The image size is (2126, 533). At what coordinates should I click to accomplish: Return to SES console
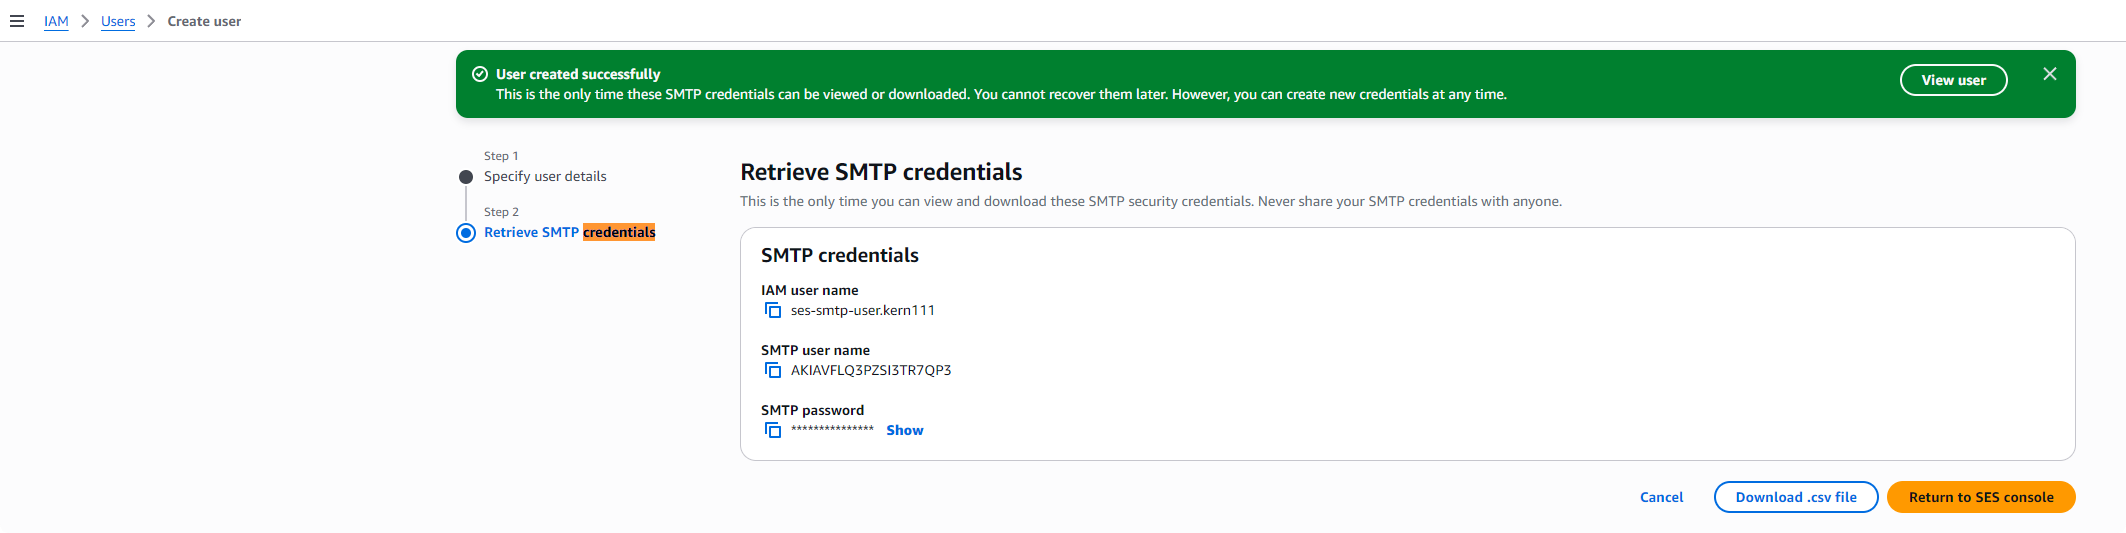click(x=1981, y=497)
